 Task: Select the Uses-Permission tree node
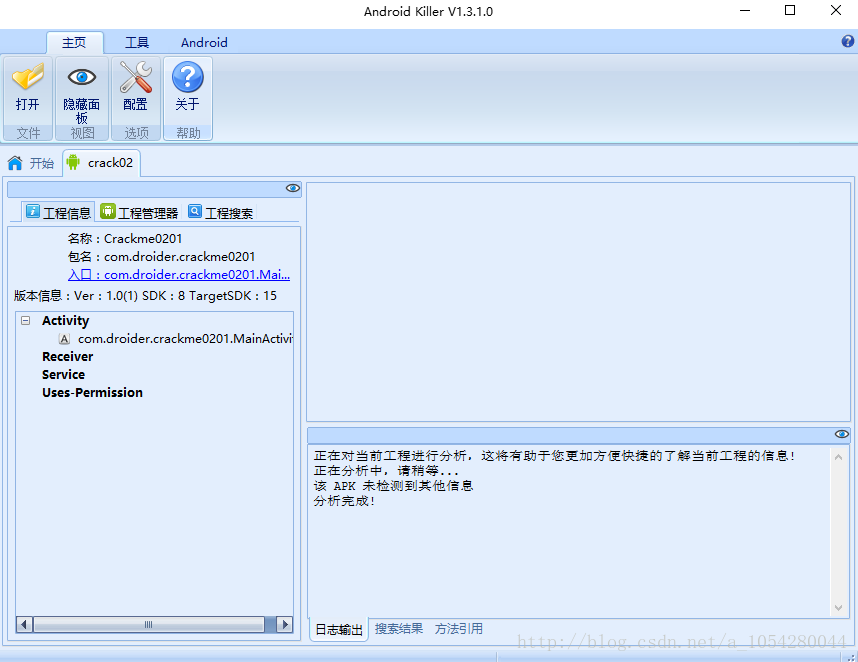point(92,393)
